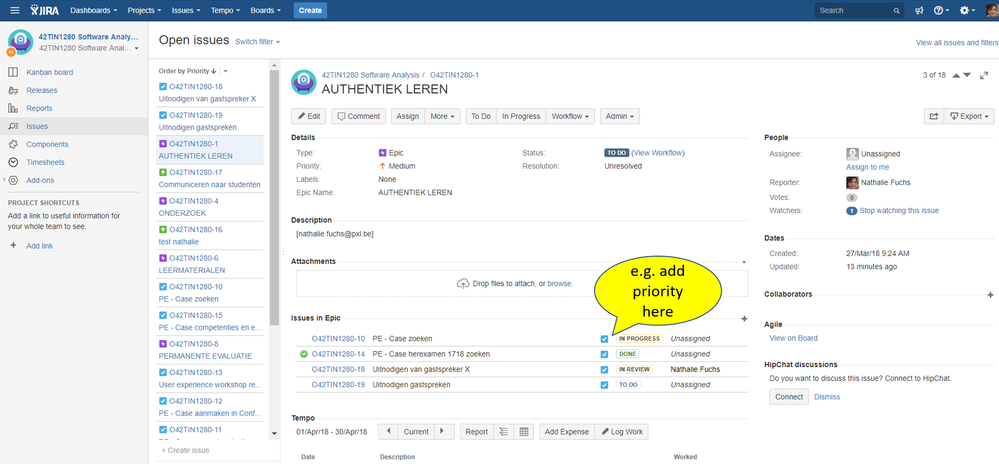Open View all issues and filters
Screen dimensions: 999x464
957,43
